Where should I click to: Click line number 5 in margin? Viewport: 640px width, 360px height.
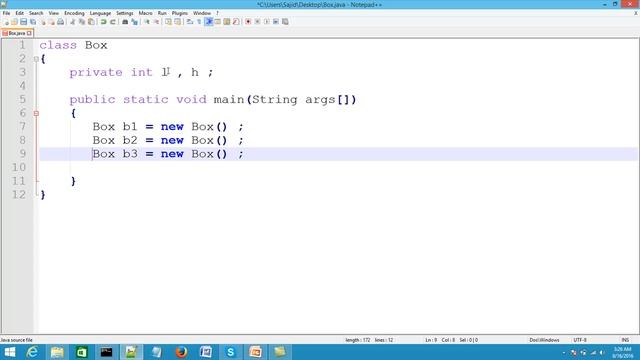point(22,99)
